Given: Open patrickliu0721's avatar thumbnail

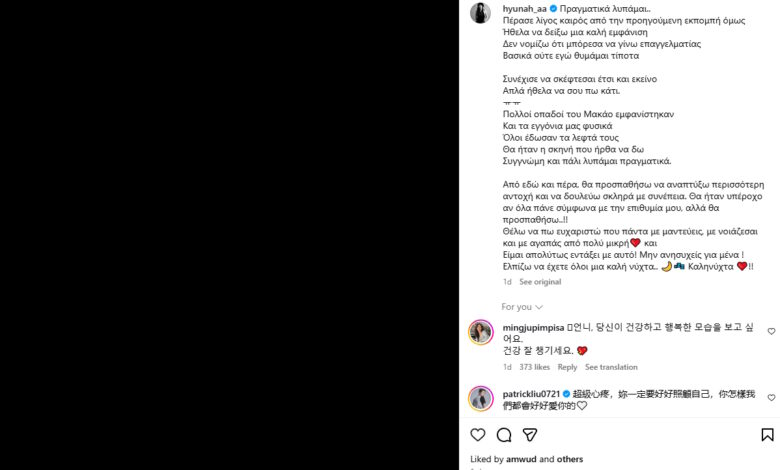Looking at the screenshot, I should (x=481, y=398).
